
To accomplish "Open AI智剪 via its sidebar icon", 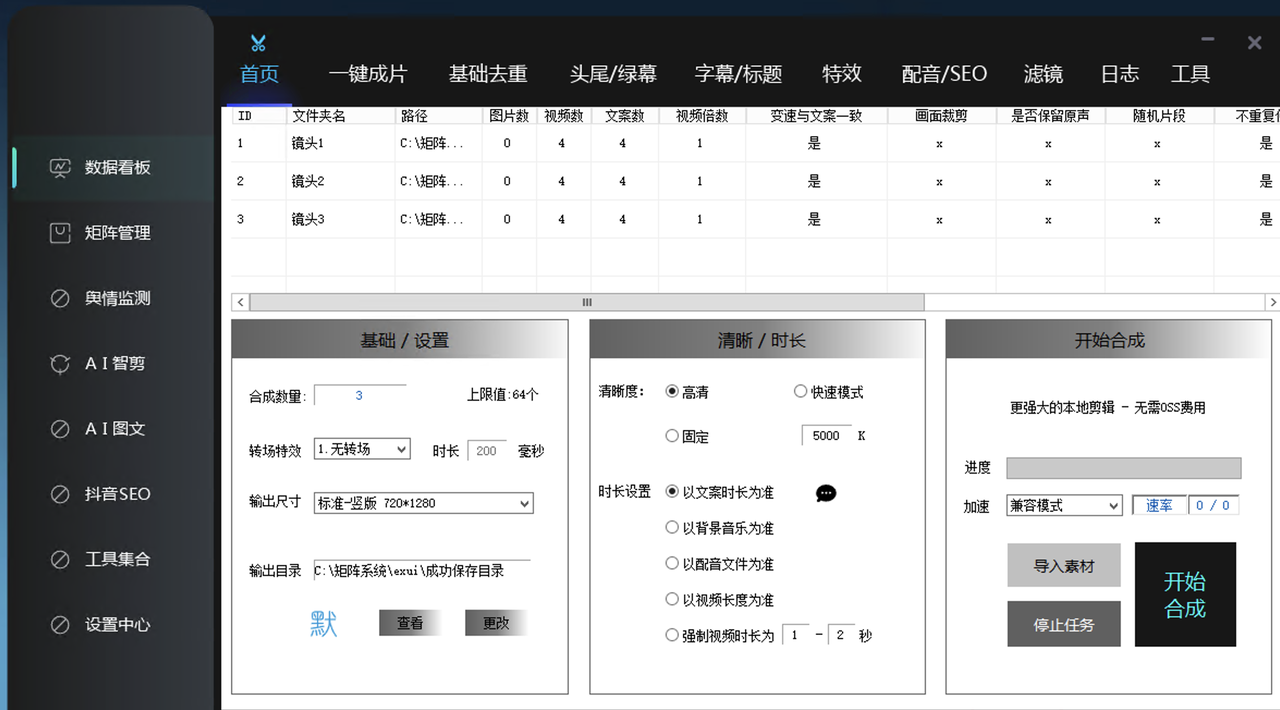I will click(x=60, y=363).
